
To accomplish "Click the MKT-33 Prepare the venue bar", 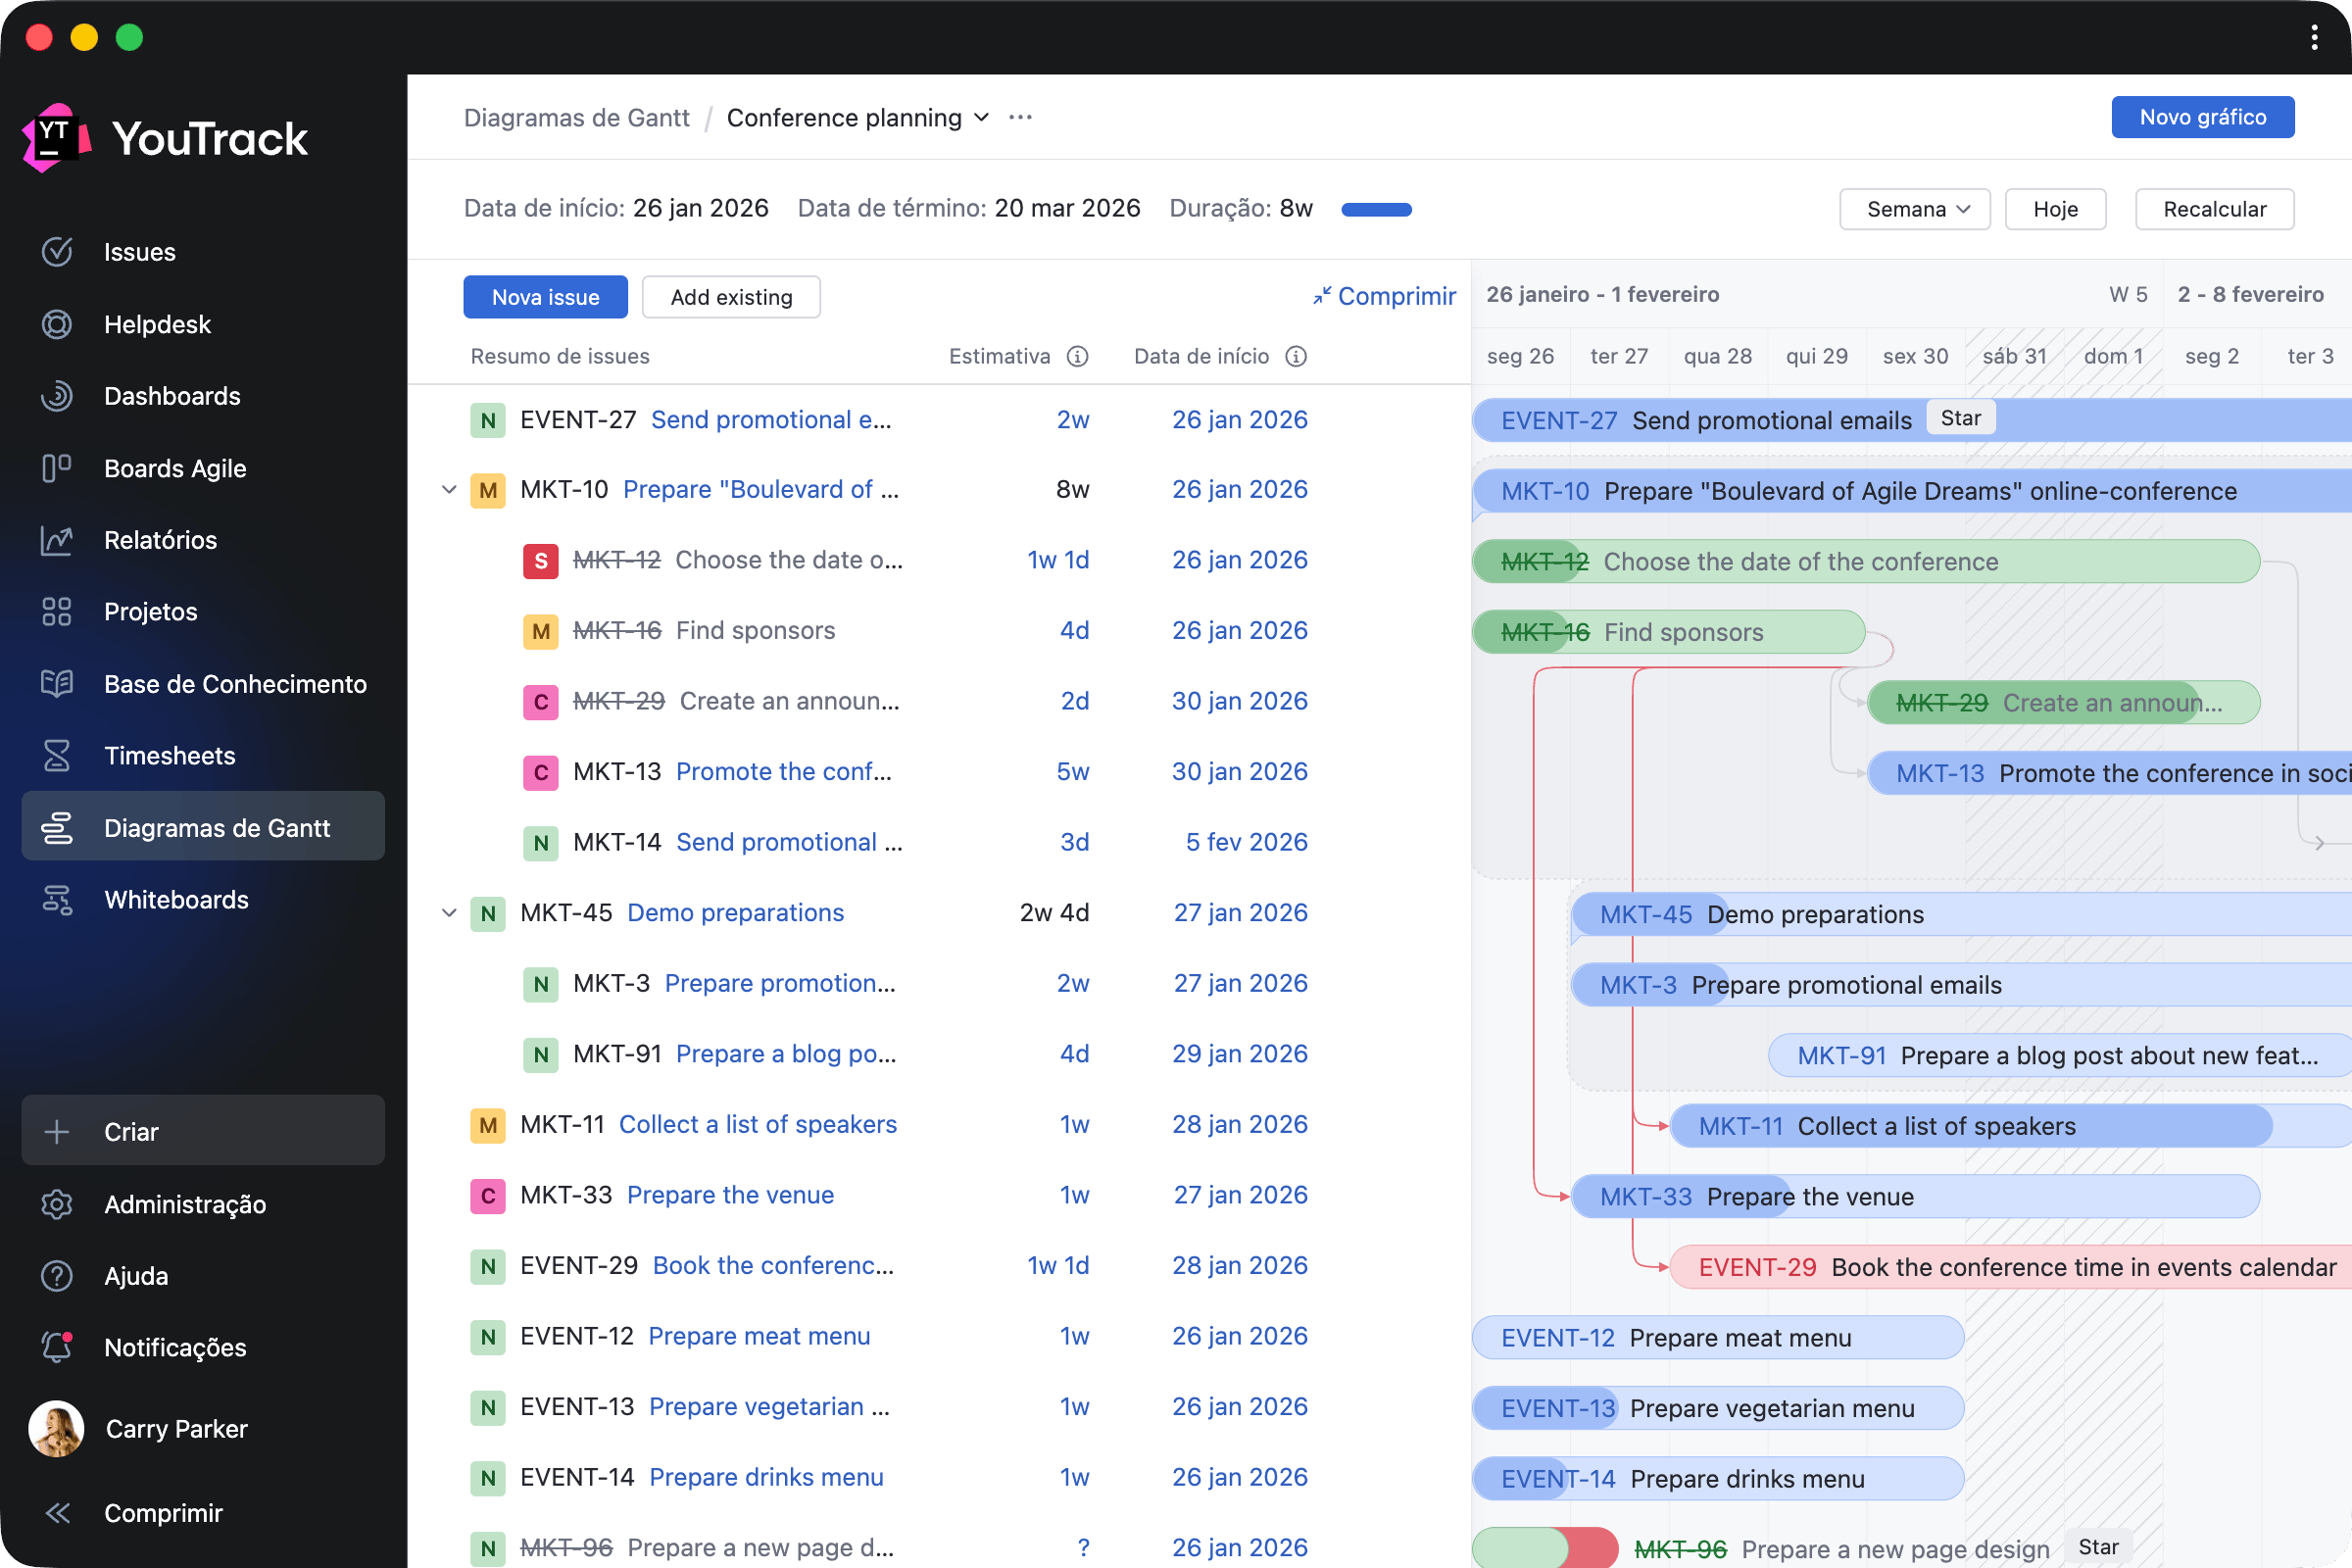I will tap(1915, 1196).
